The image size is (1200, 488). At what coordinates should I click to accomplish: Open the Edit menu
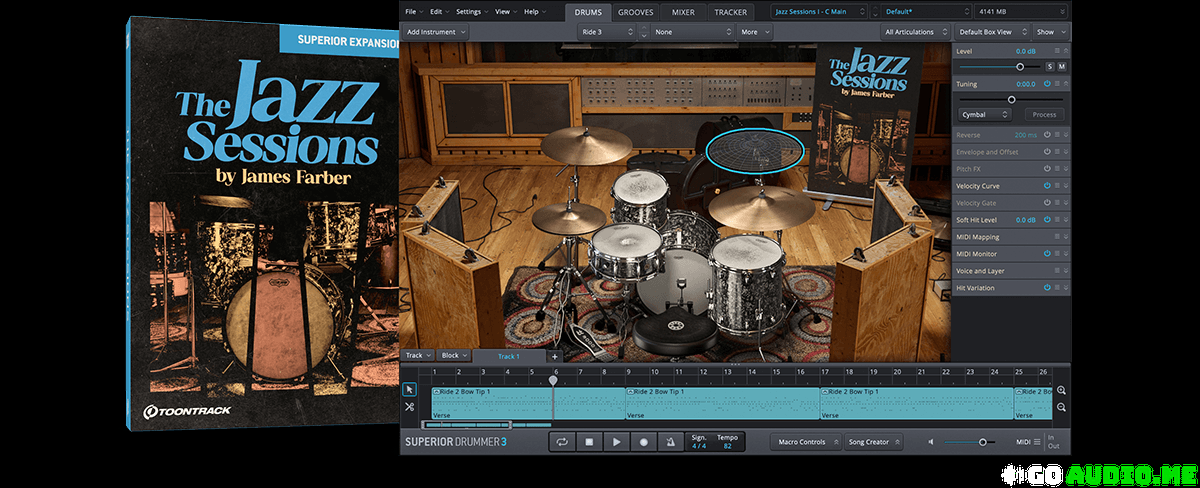[438, 11]
